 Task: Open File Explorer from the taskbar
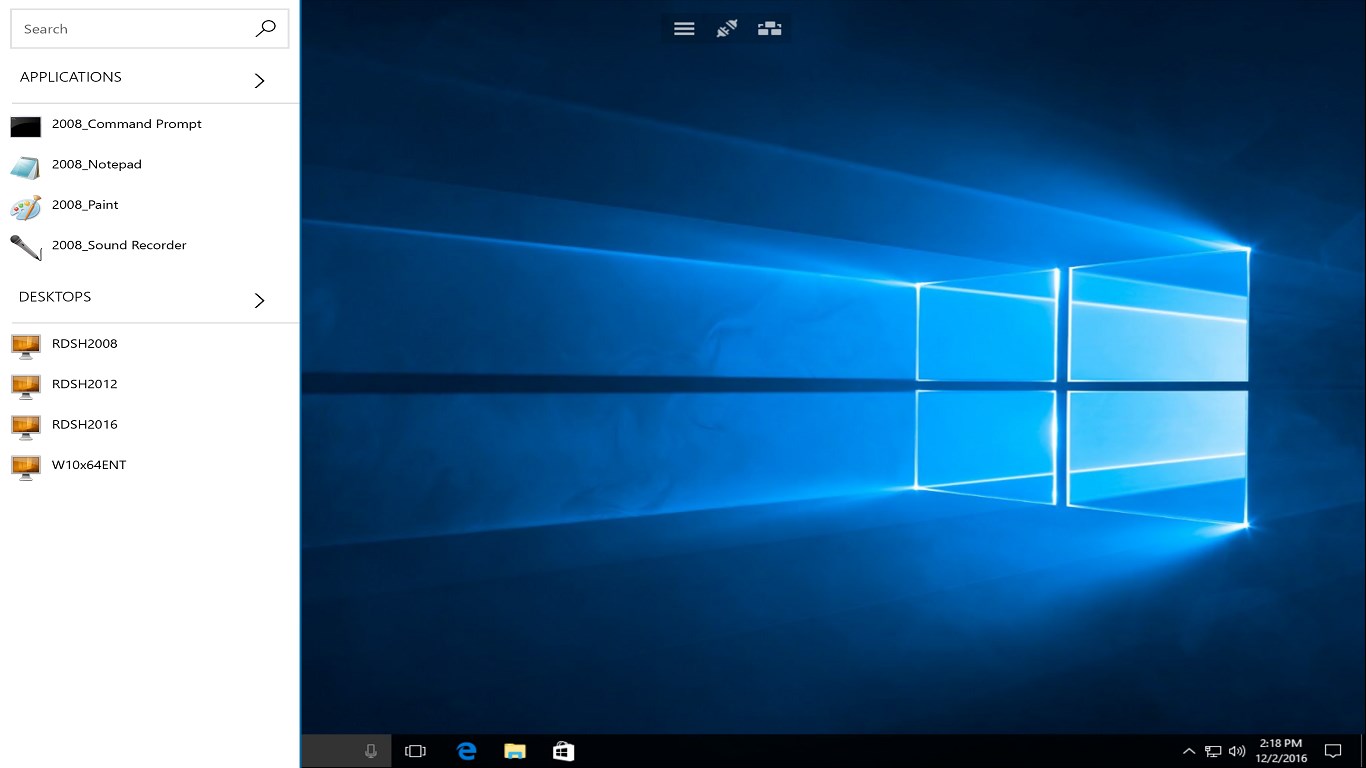pos(515,751)
